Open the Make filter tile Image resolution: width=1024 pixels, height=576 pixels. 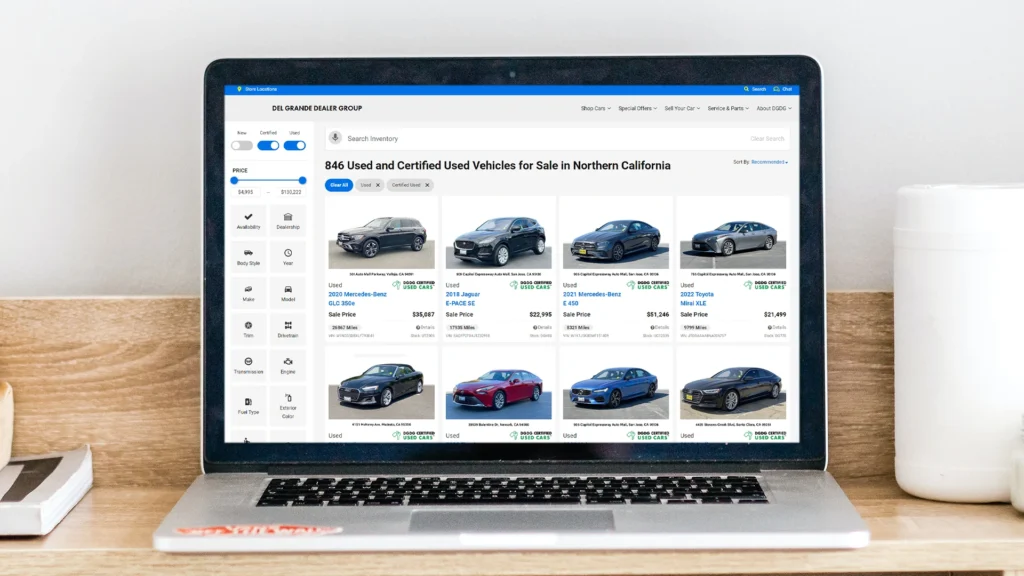248,293
